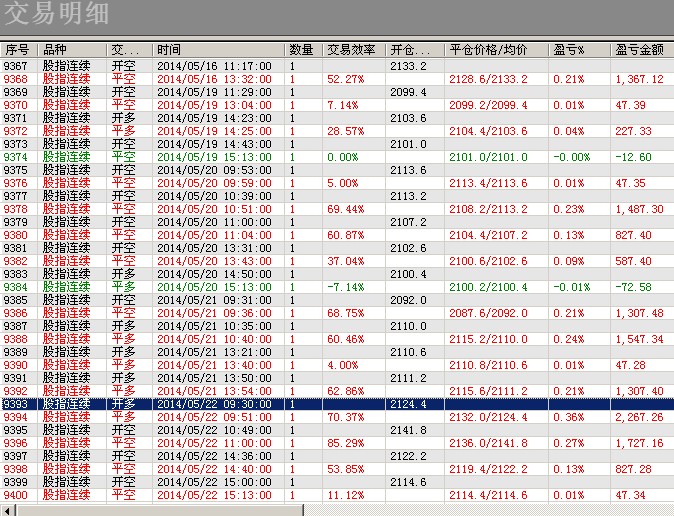674x516 pixels.
Task: Click efficiency value 37.04%
Action: pos(346,261)
